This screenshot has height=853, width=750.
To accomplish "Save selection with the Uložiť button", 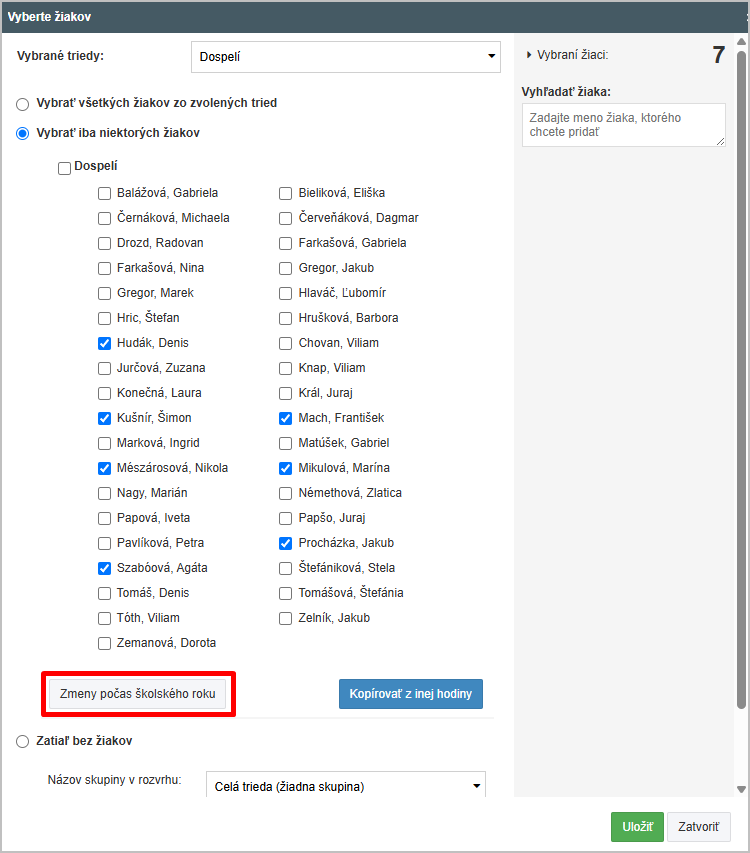I will pos(637,827).
